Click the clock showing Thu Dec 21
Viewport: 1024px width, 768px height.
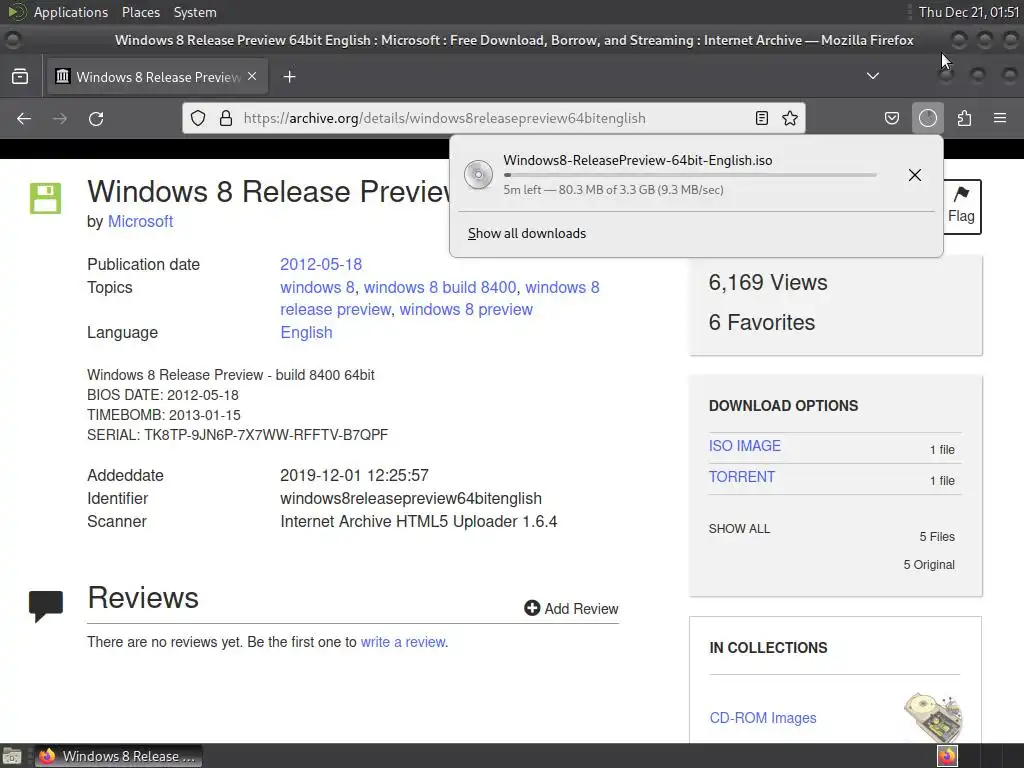(x=968, y=12)
